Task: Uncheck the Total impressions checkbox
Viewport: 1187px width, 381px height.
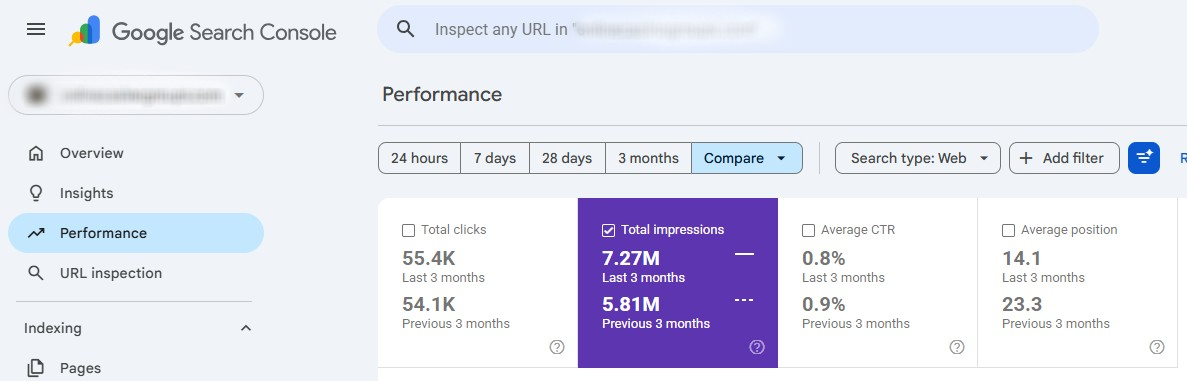Action: pyautogui.click(x=608, y=230)
